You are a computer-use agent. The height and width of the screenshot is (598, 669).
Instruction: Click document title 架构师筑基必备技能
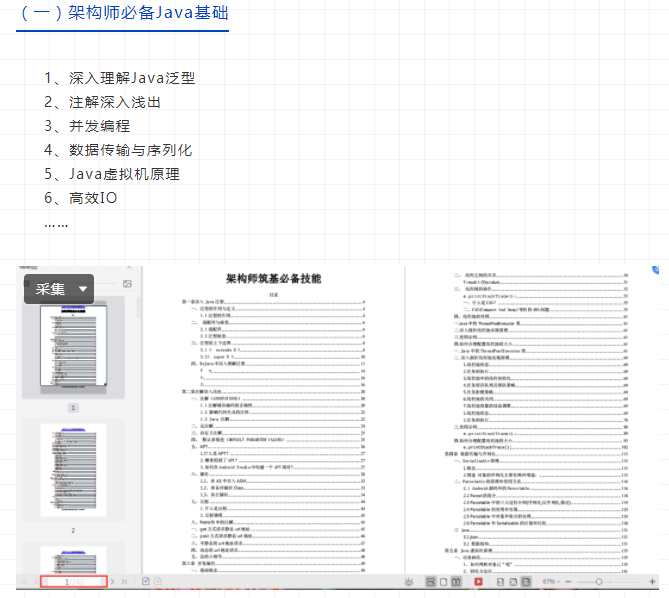(x=273, y=279)
